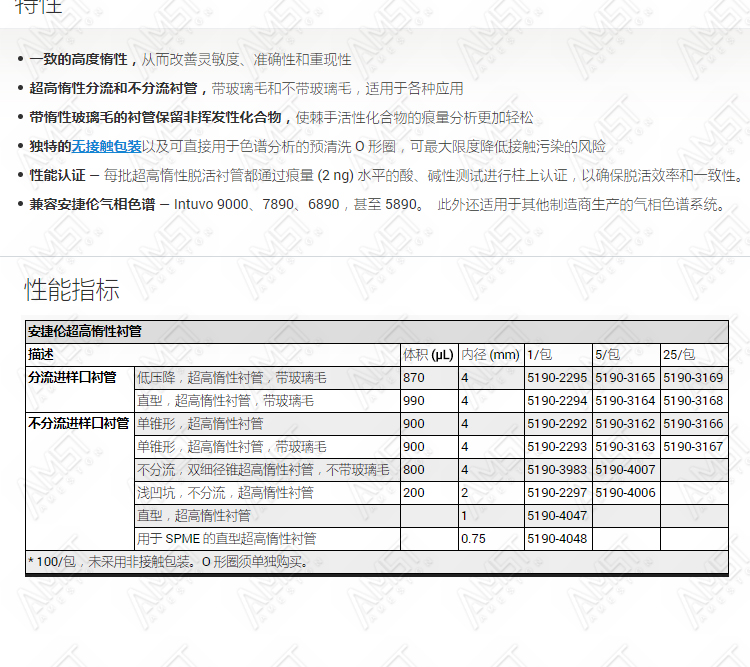750x667 pixels.
Task: Click the 浅凹坑，不分流 liner description
Action: tap(225, 493)
